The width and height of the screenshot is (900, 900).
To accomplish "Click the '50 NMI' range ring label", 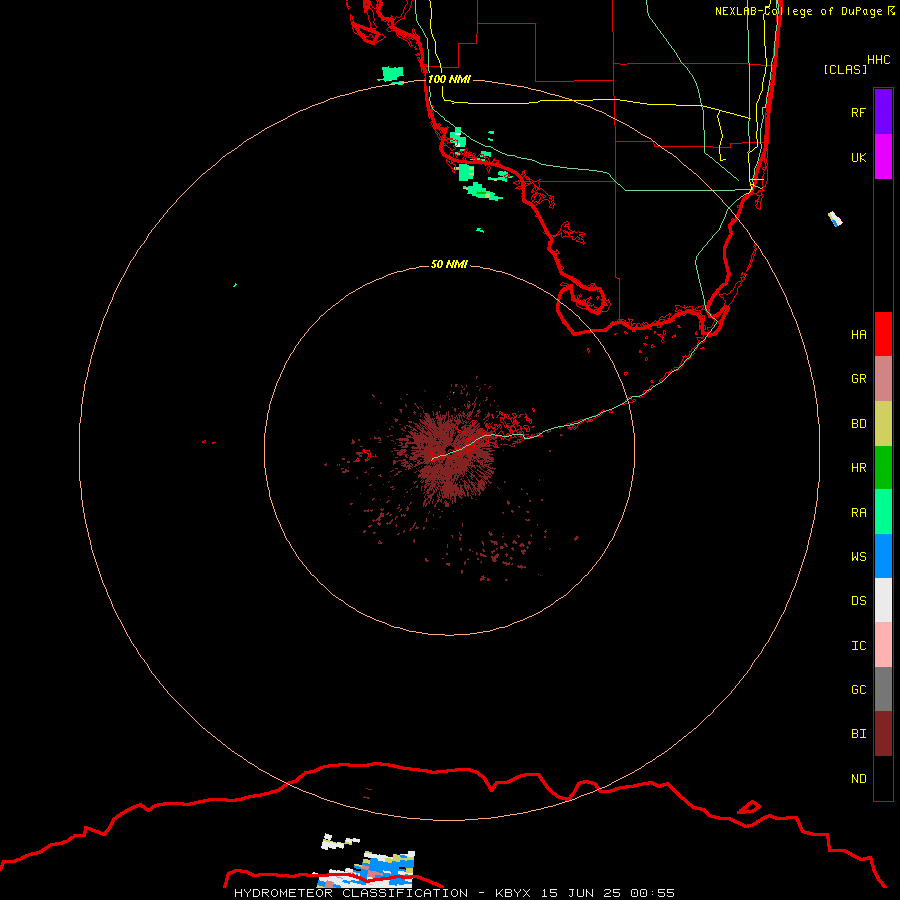I will (449, 264).
